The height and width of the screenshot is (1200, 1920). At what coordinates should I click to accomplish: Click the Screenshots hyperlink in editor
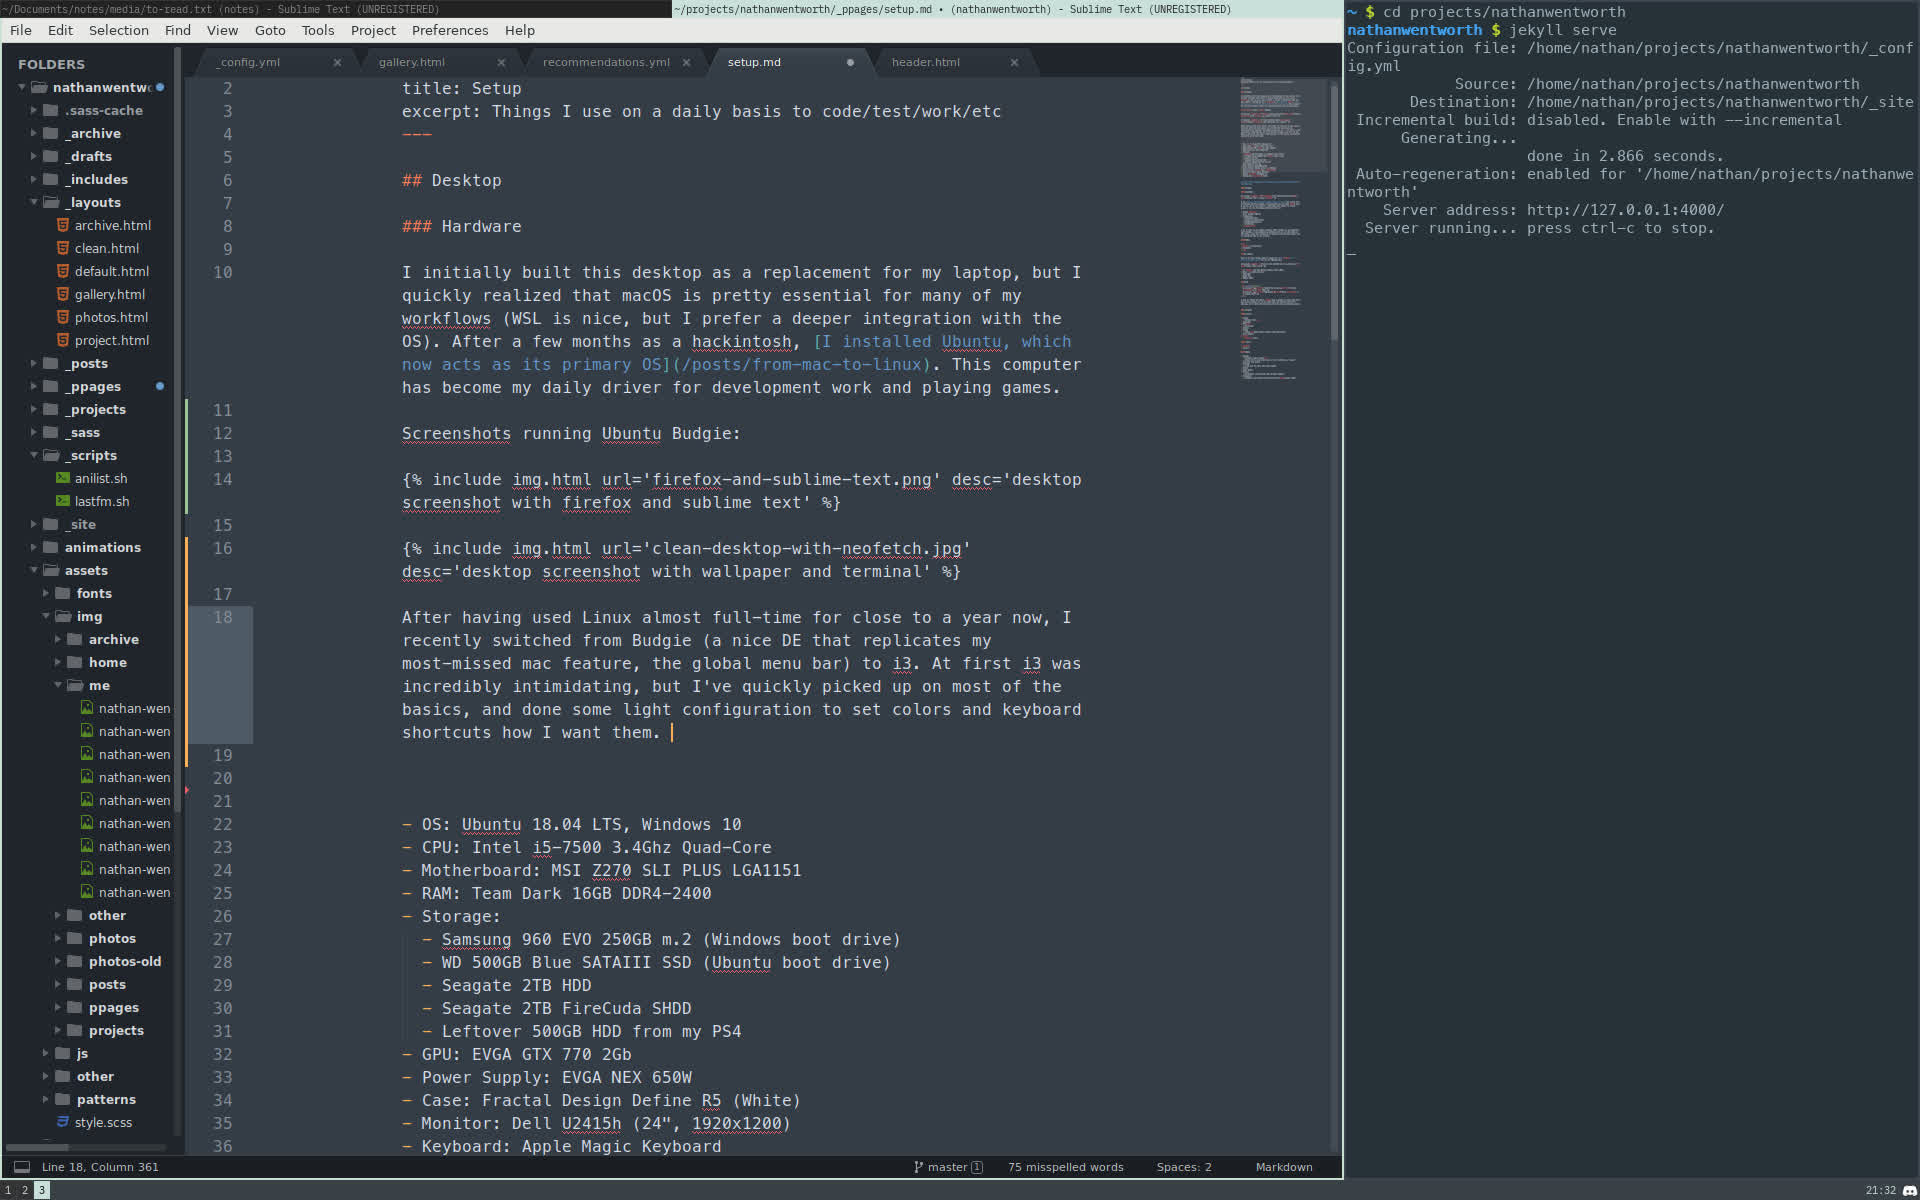click(455, 433)
